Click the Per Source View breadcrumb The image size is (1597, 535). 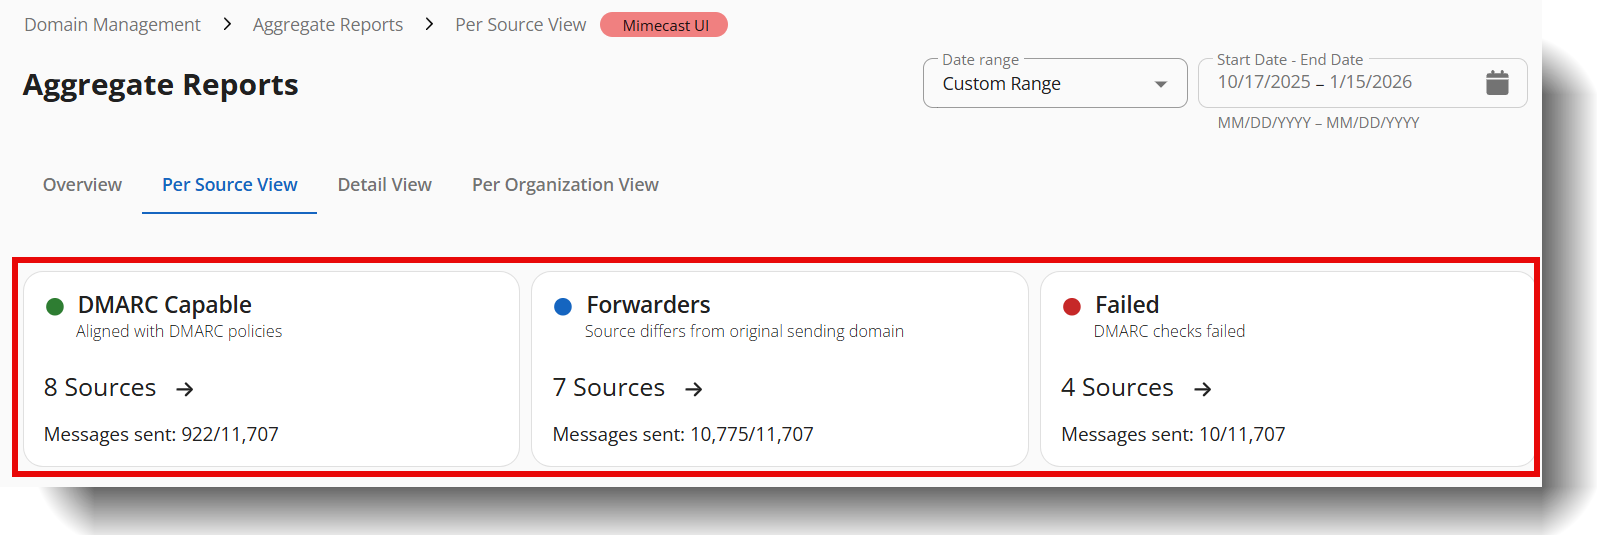coord(520,25)
